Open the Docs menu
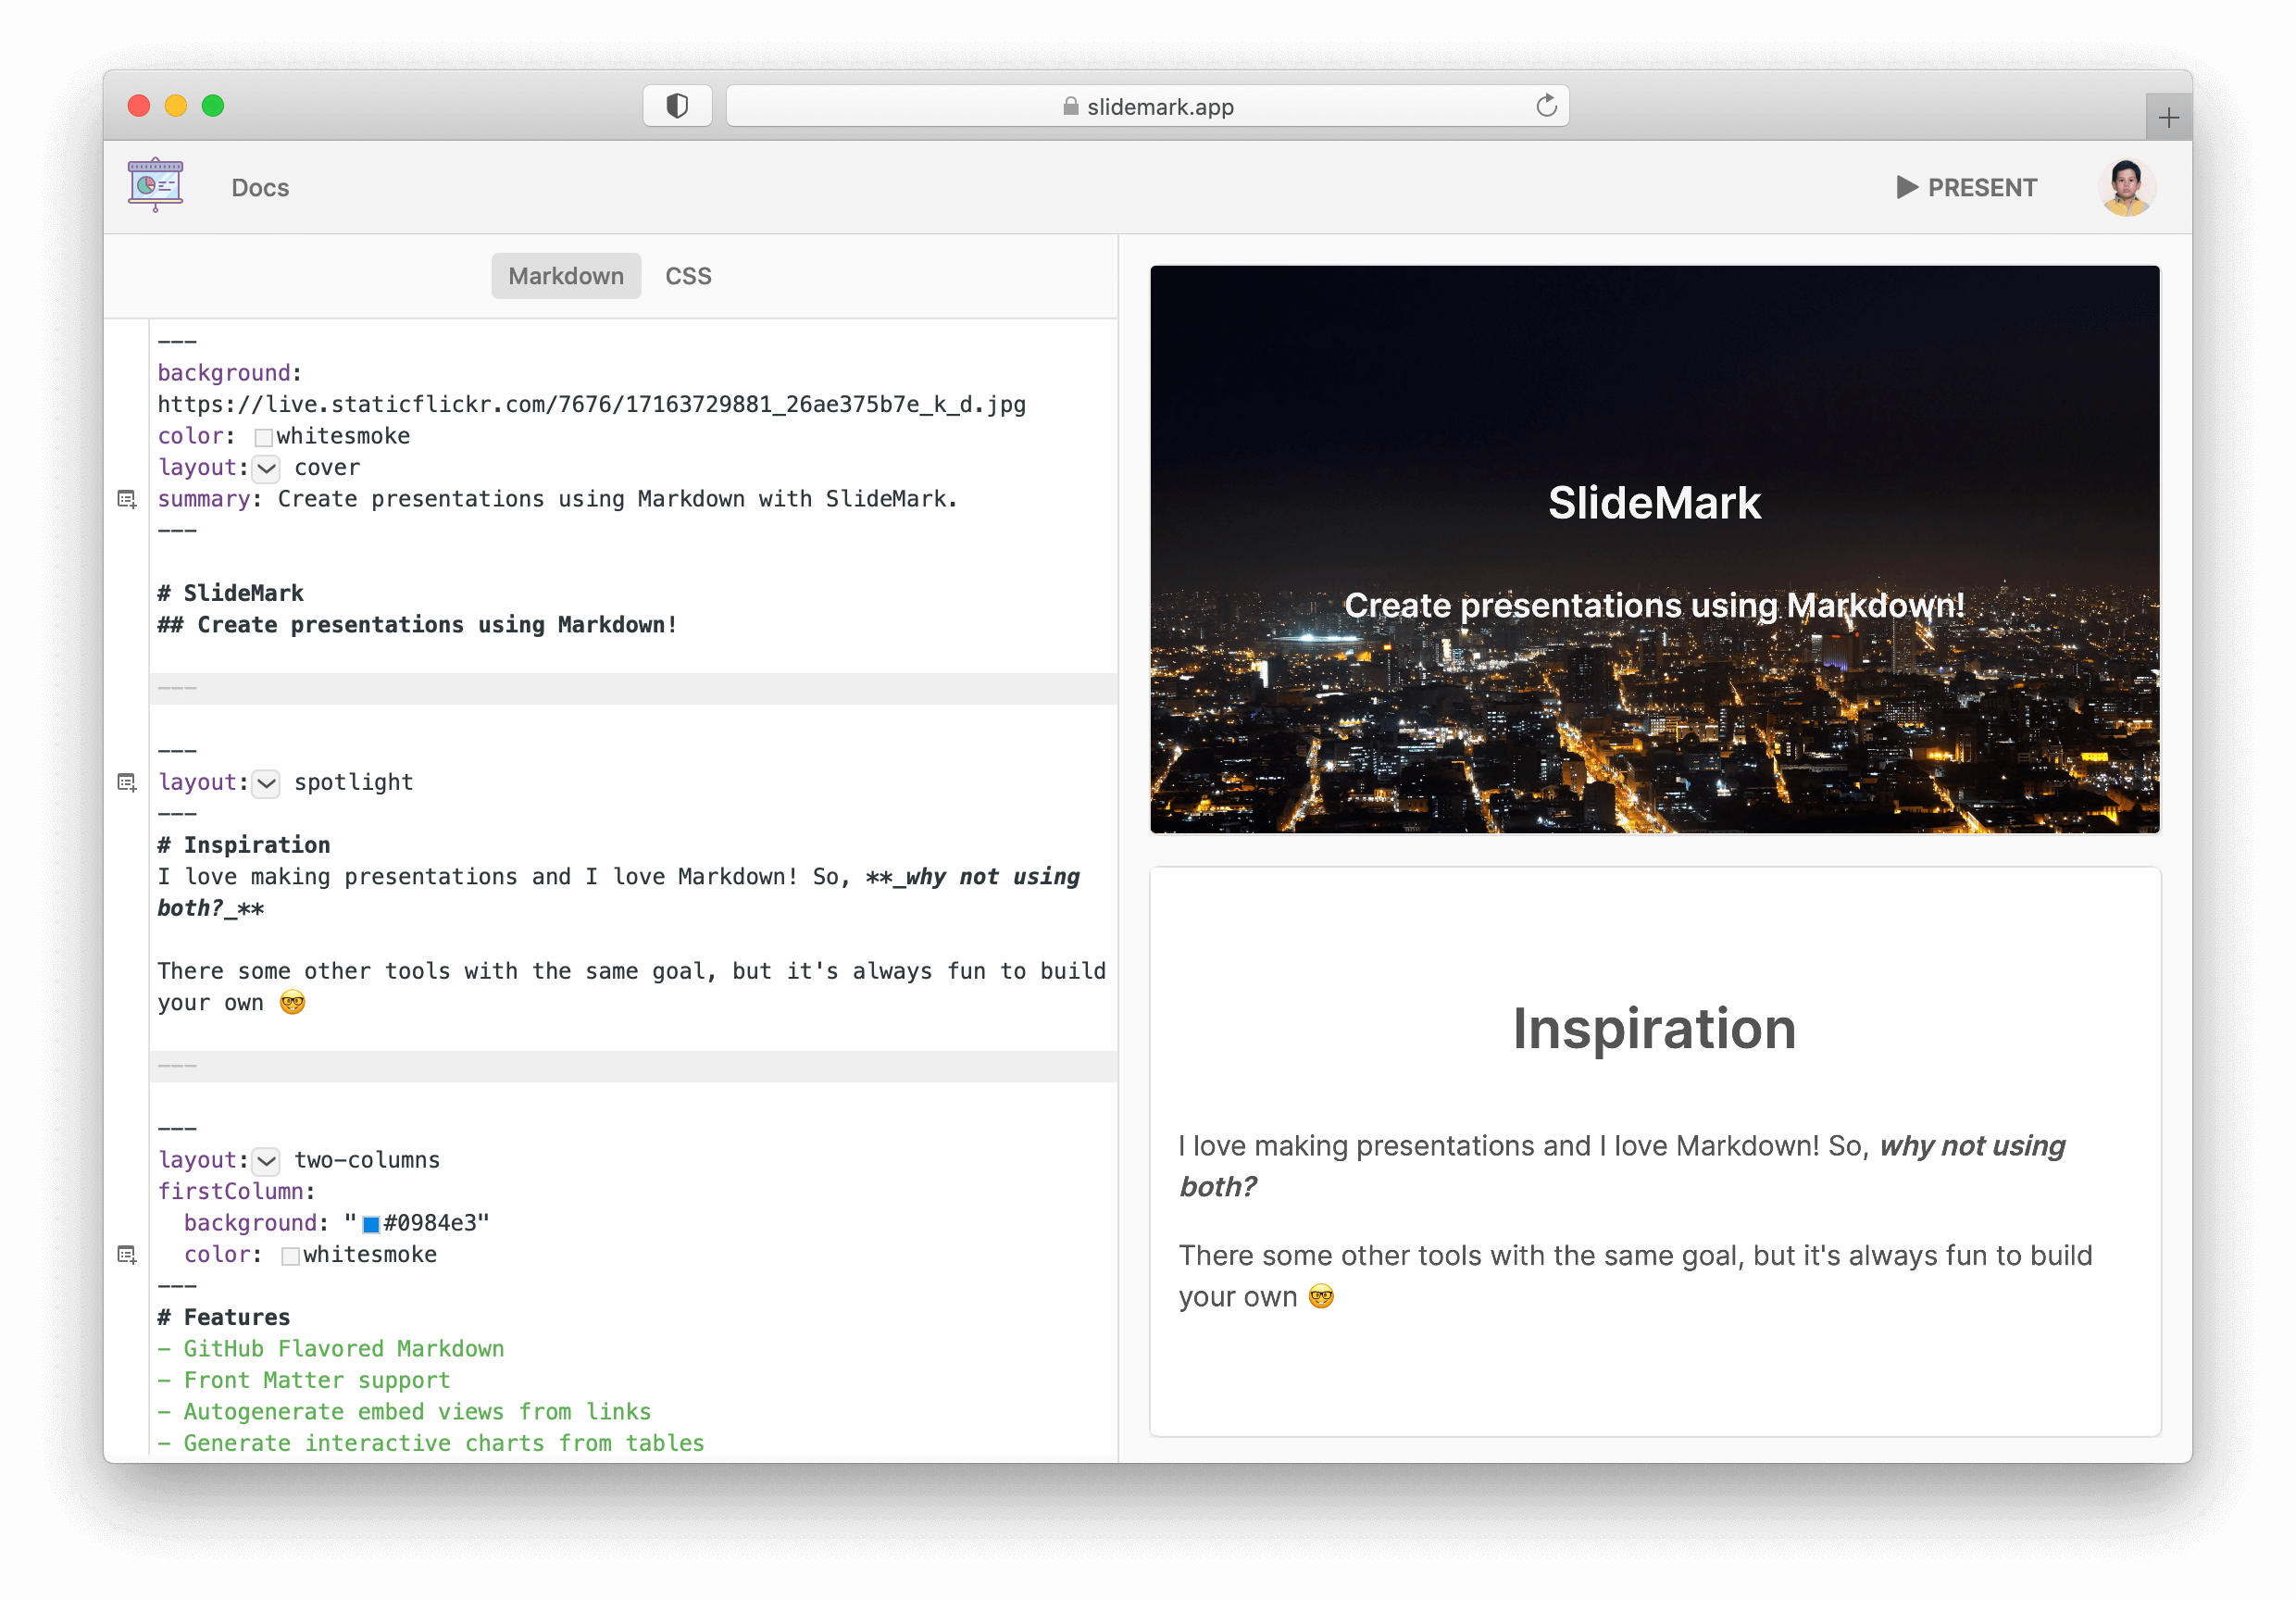 [x=259, y=187]
